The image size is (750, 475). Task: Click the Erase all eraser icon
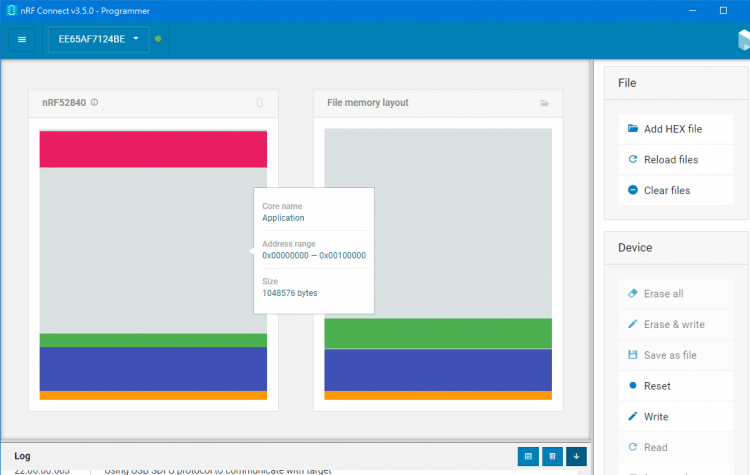coord(633,293)
